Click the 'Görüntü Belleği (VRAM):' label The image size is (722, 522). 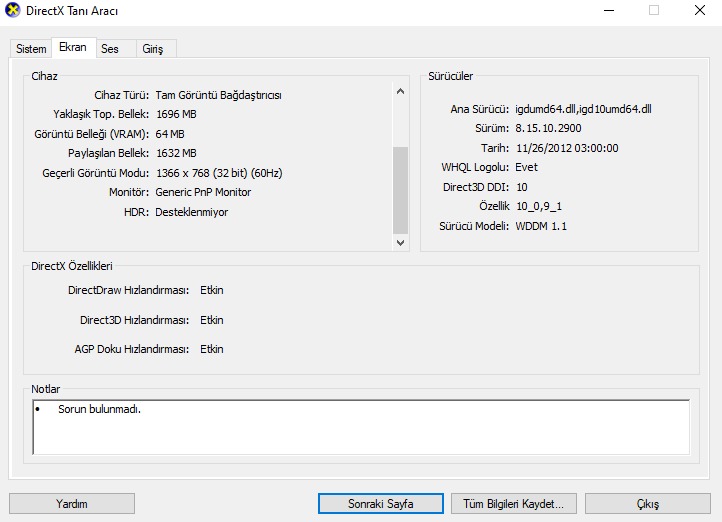coord(92,134)
